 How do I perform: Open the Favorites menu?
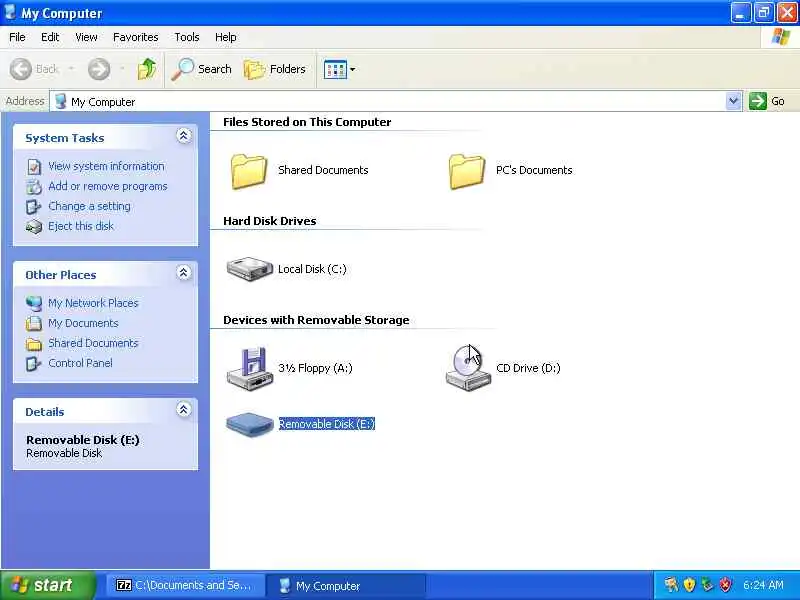pos(136,37)
